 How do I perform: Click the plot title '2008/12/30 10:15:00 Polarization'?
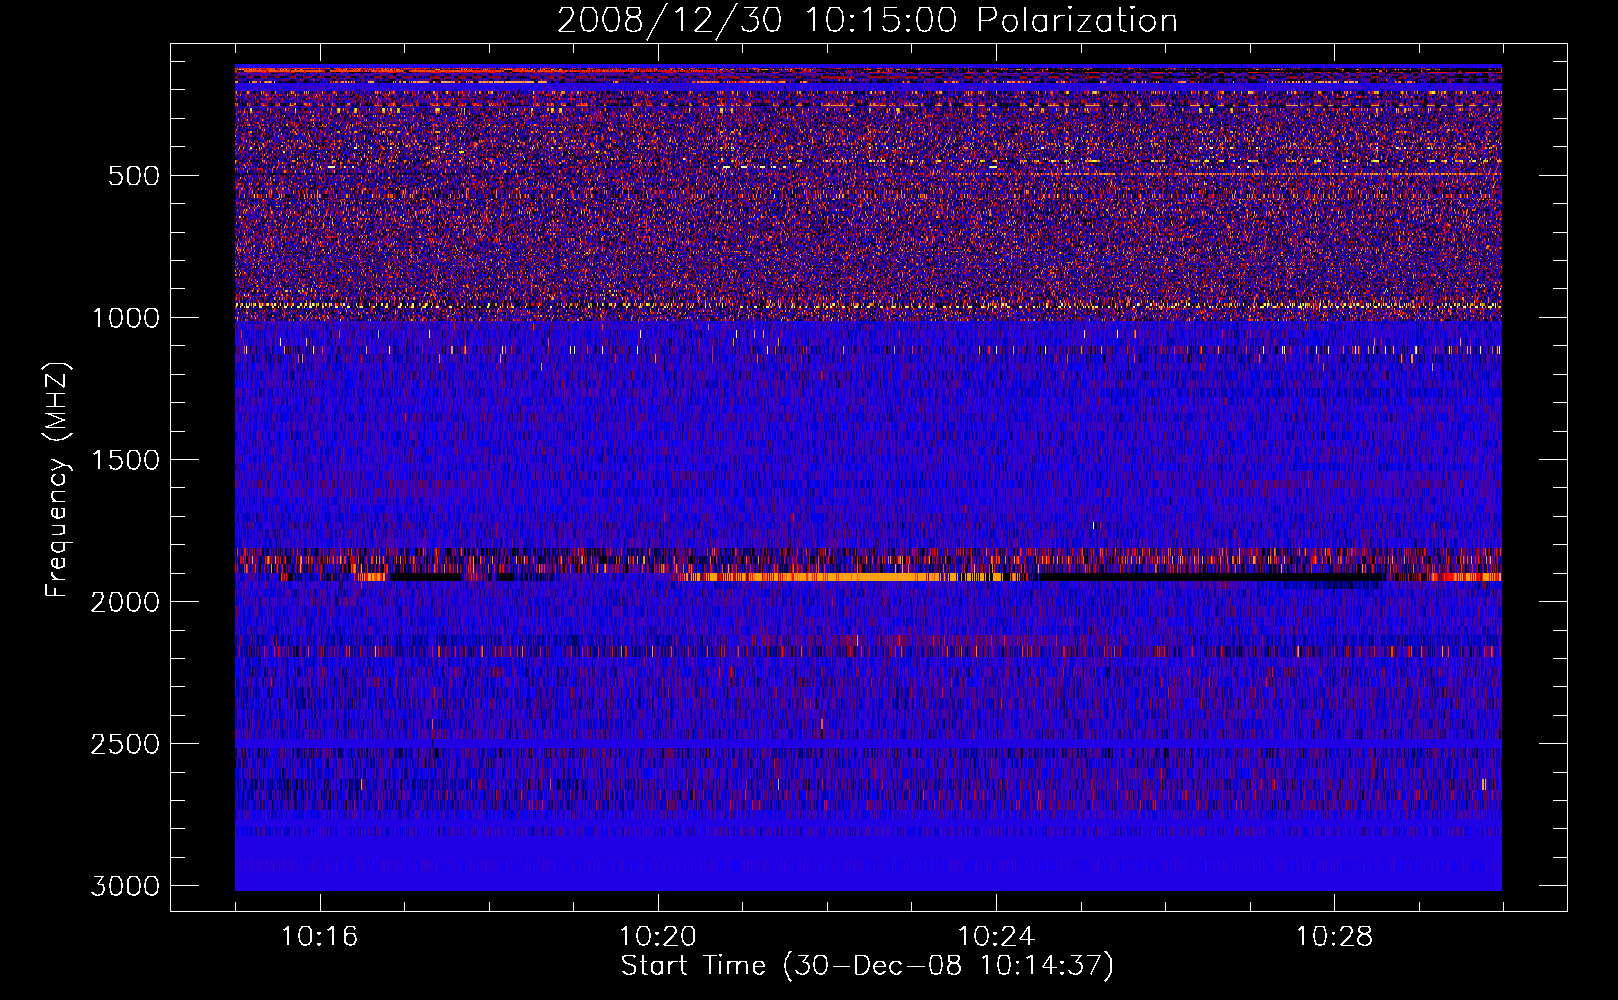pyautogui.click(x=866, y=21)
